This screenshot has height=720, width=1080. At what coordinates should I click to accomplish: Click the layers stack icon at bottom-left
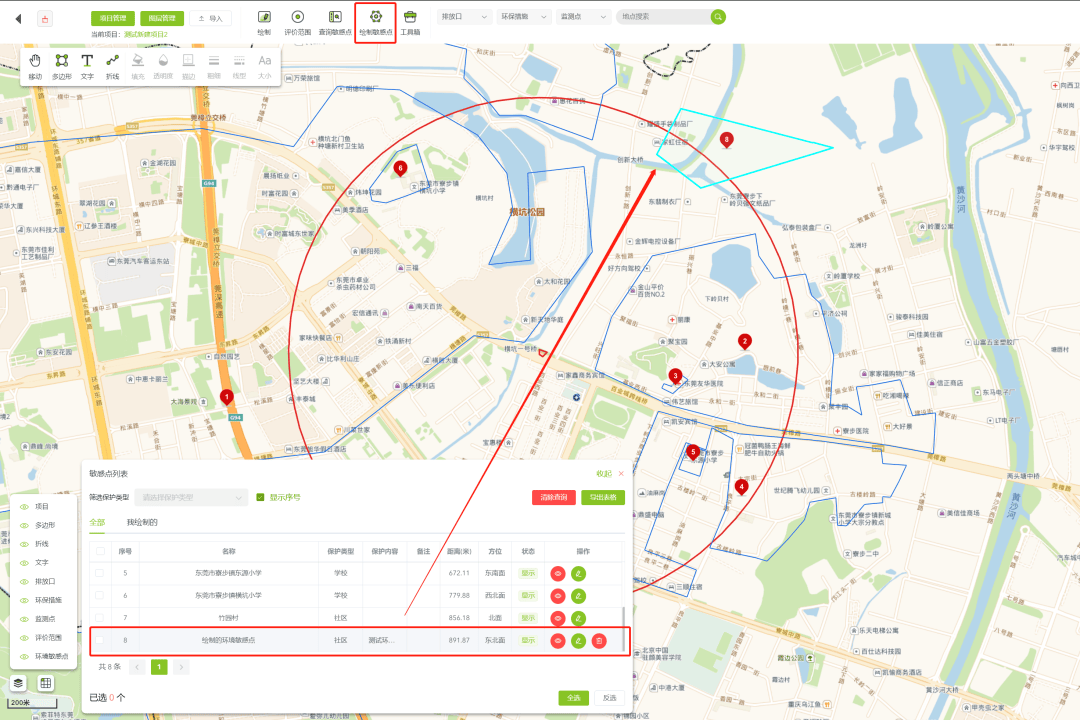19,683
